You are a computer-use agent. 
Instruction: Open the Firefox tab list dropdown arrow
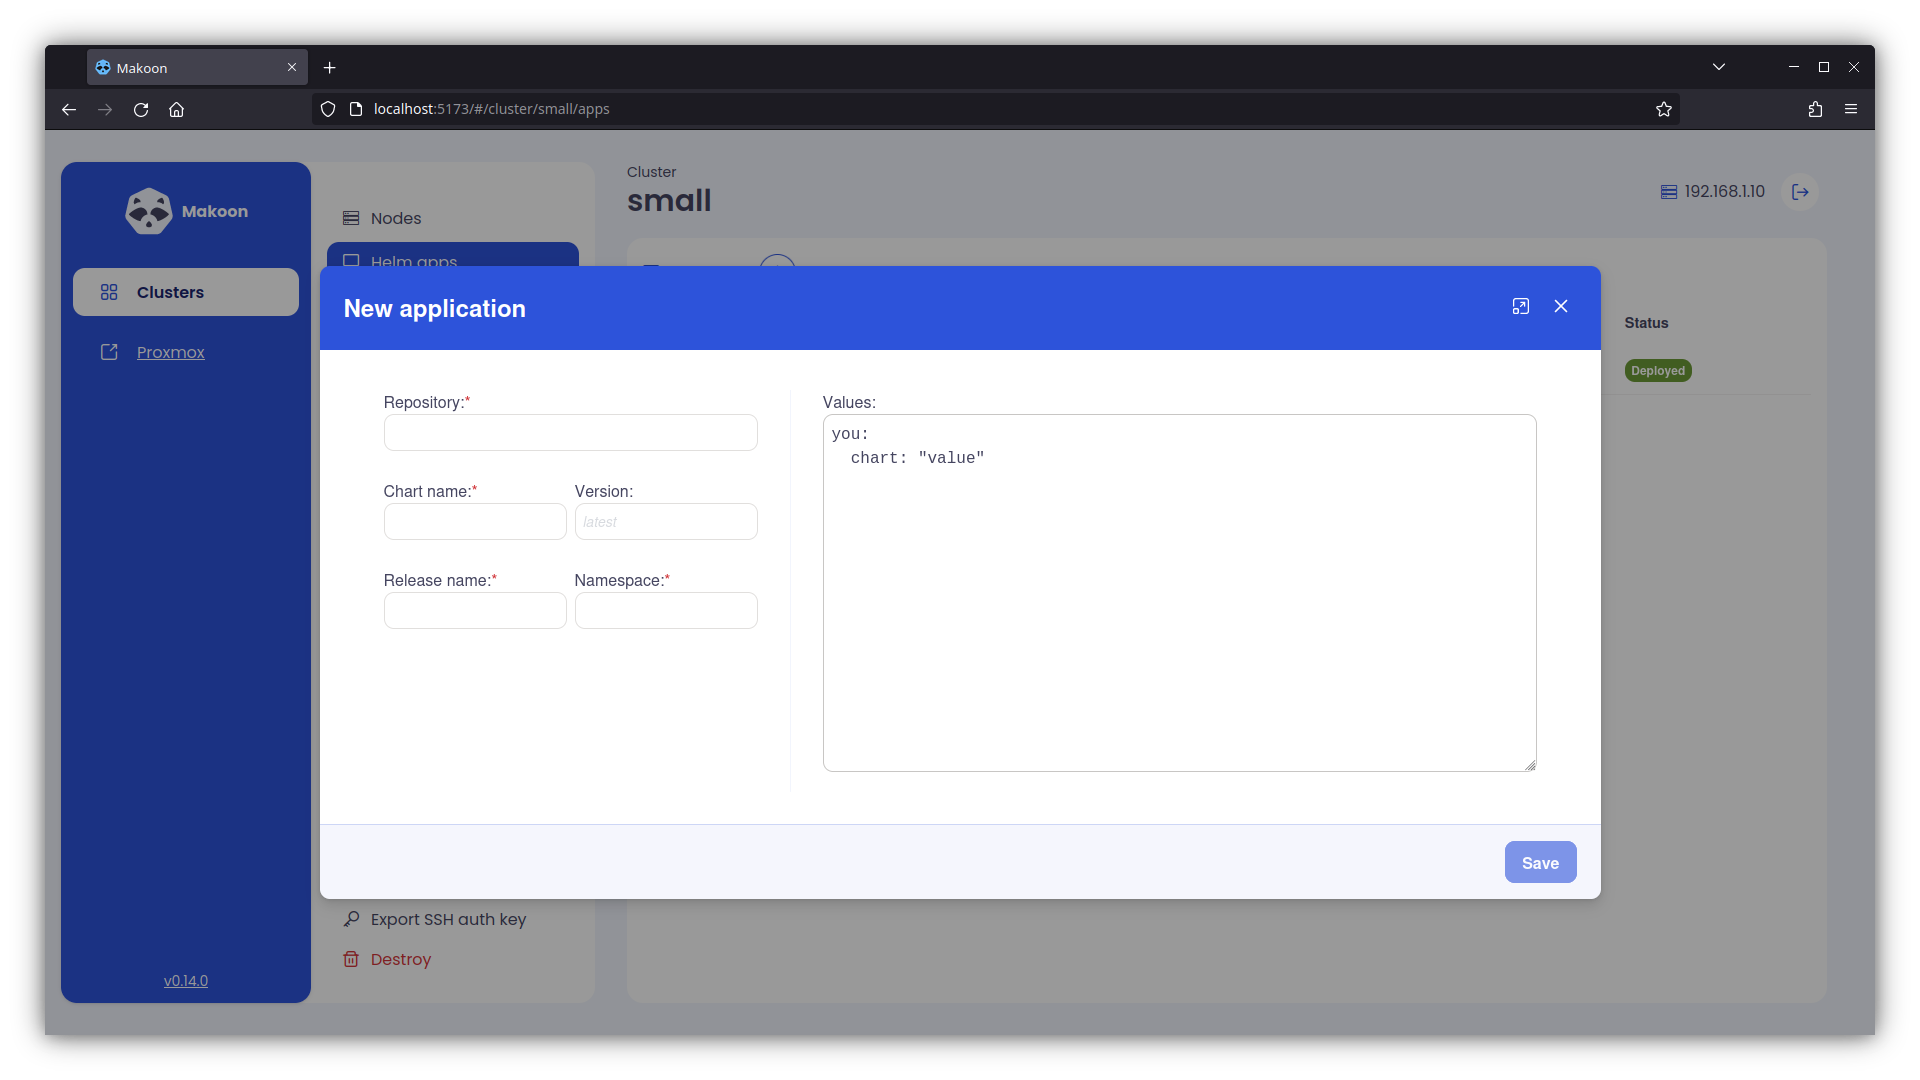click(x=1718, y=67)
